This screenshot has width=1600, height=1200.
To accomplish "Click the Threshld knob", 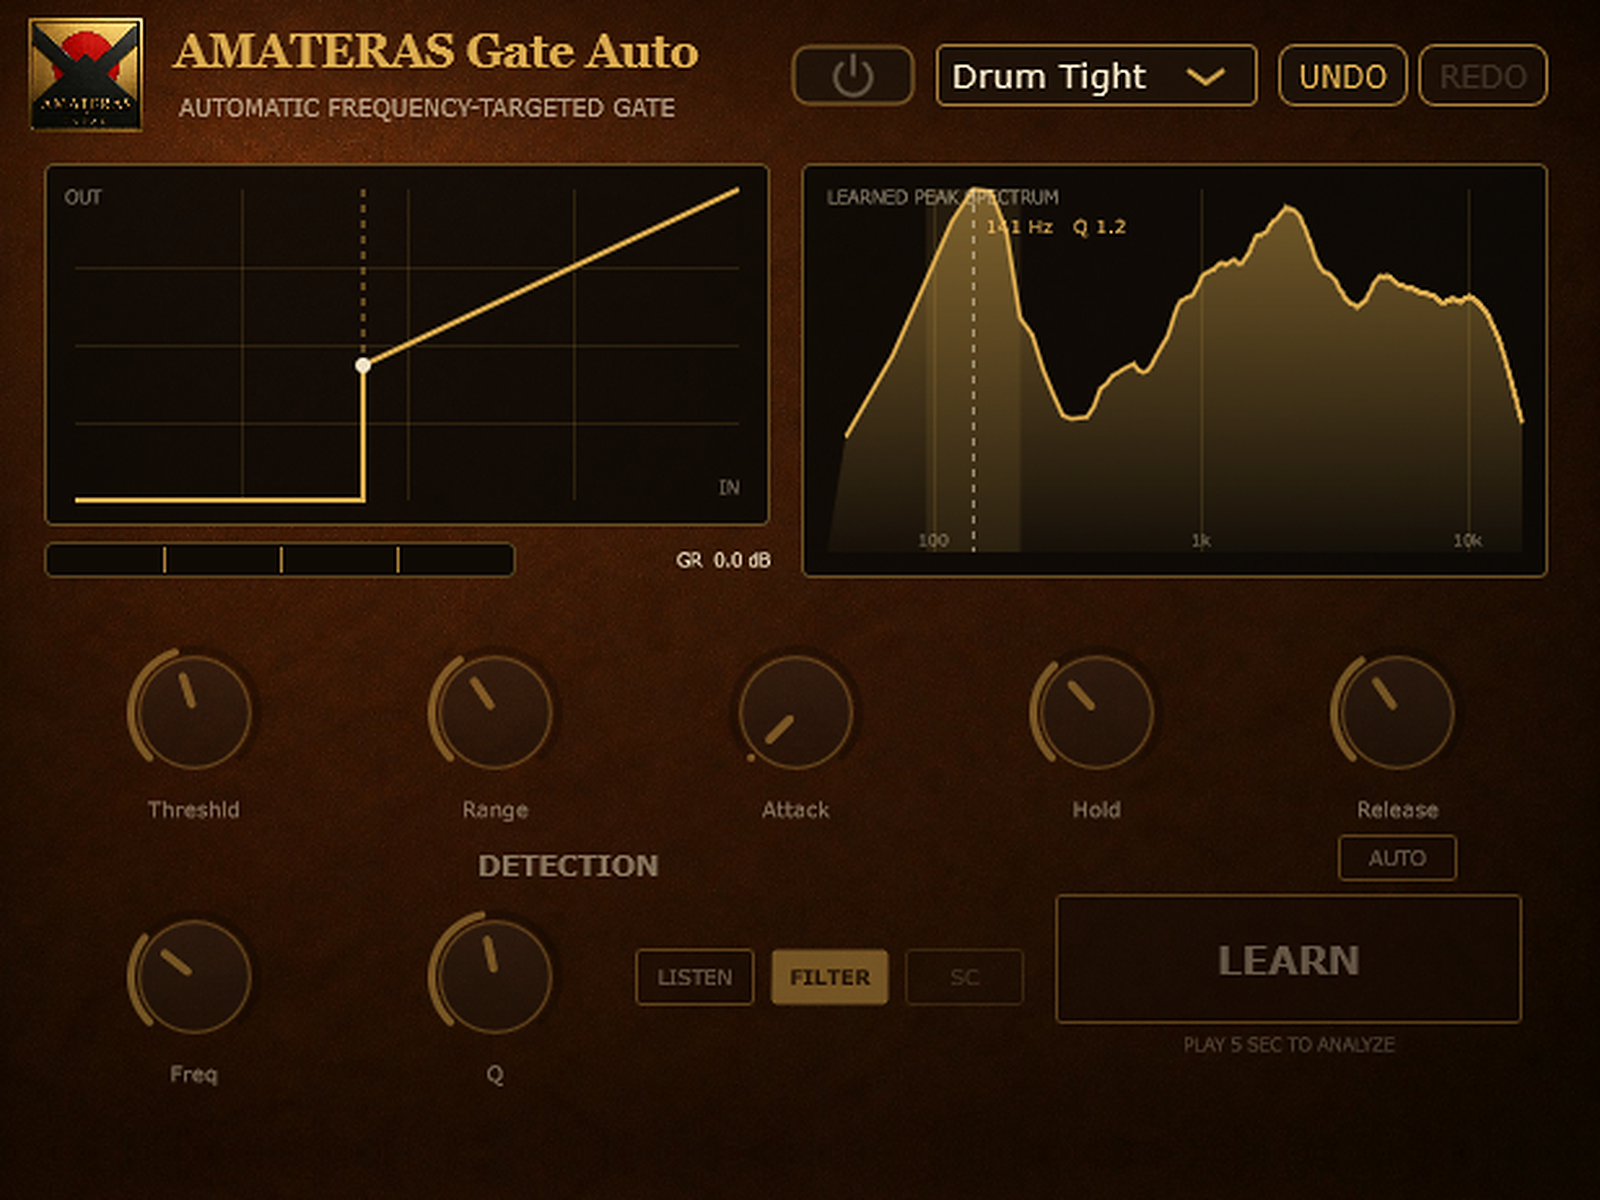I will click(193, 711).
